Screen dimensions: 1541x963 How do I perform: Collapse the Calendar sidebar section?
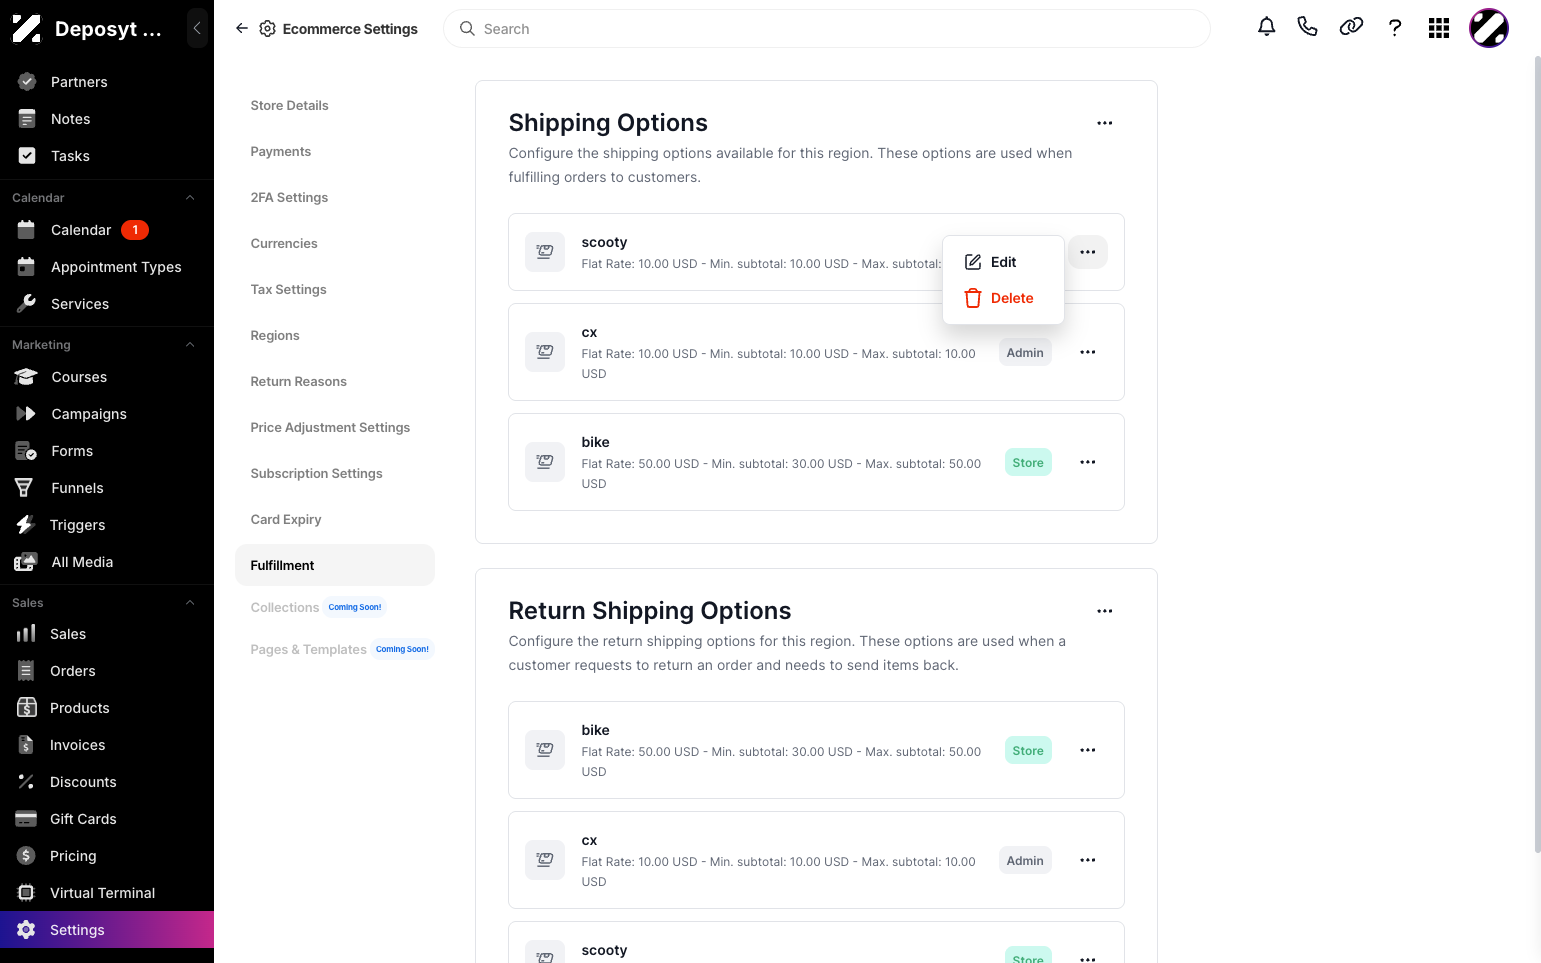coord(190,198)
